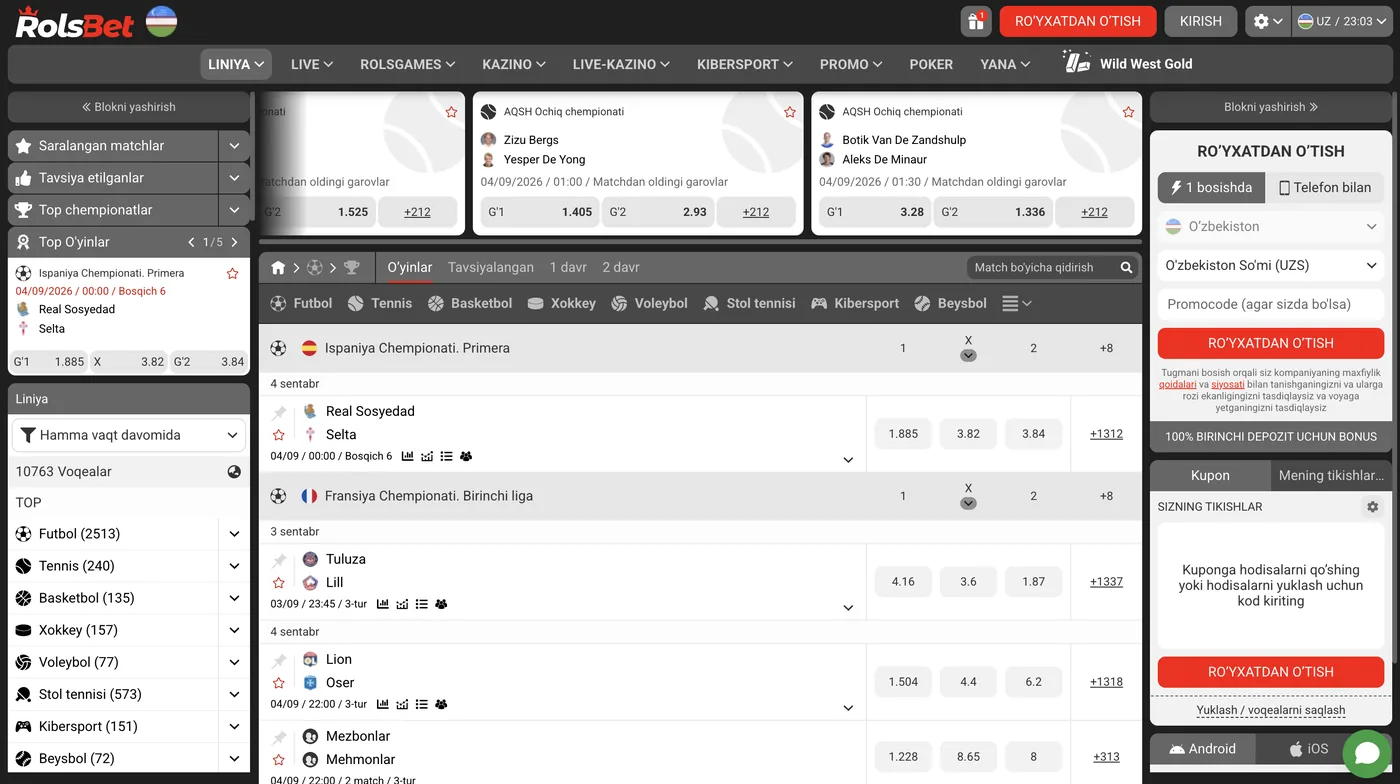
Task: Switch to 1 davr tab
Action: coord(568,267)
